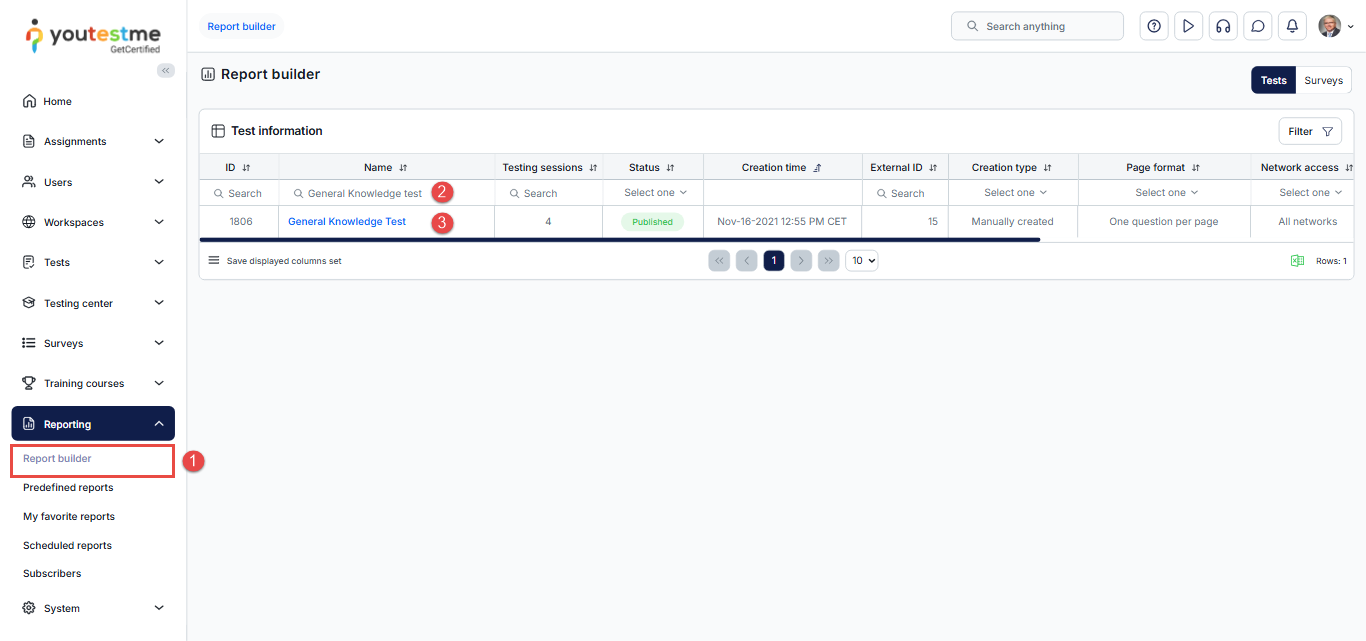Open the chat messages icon
Viewport: 1366px width, 641px height.
tap(1258, 27)
